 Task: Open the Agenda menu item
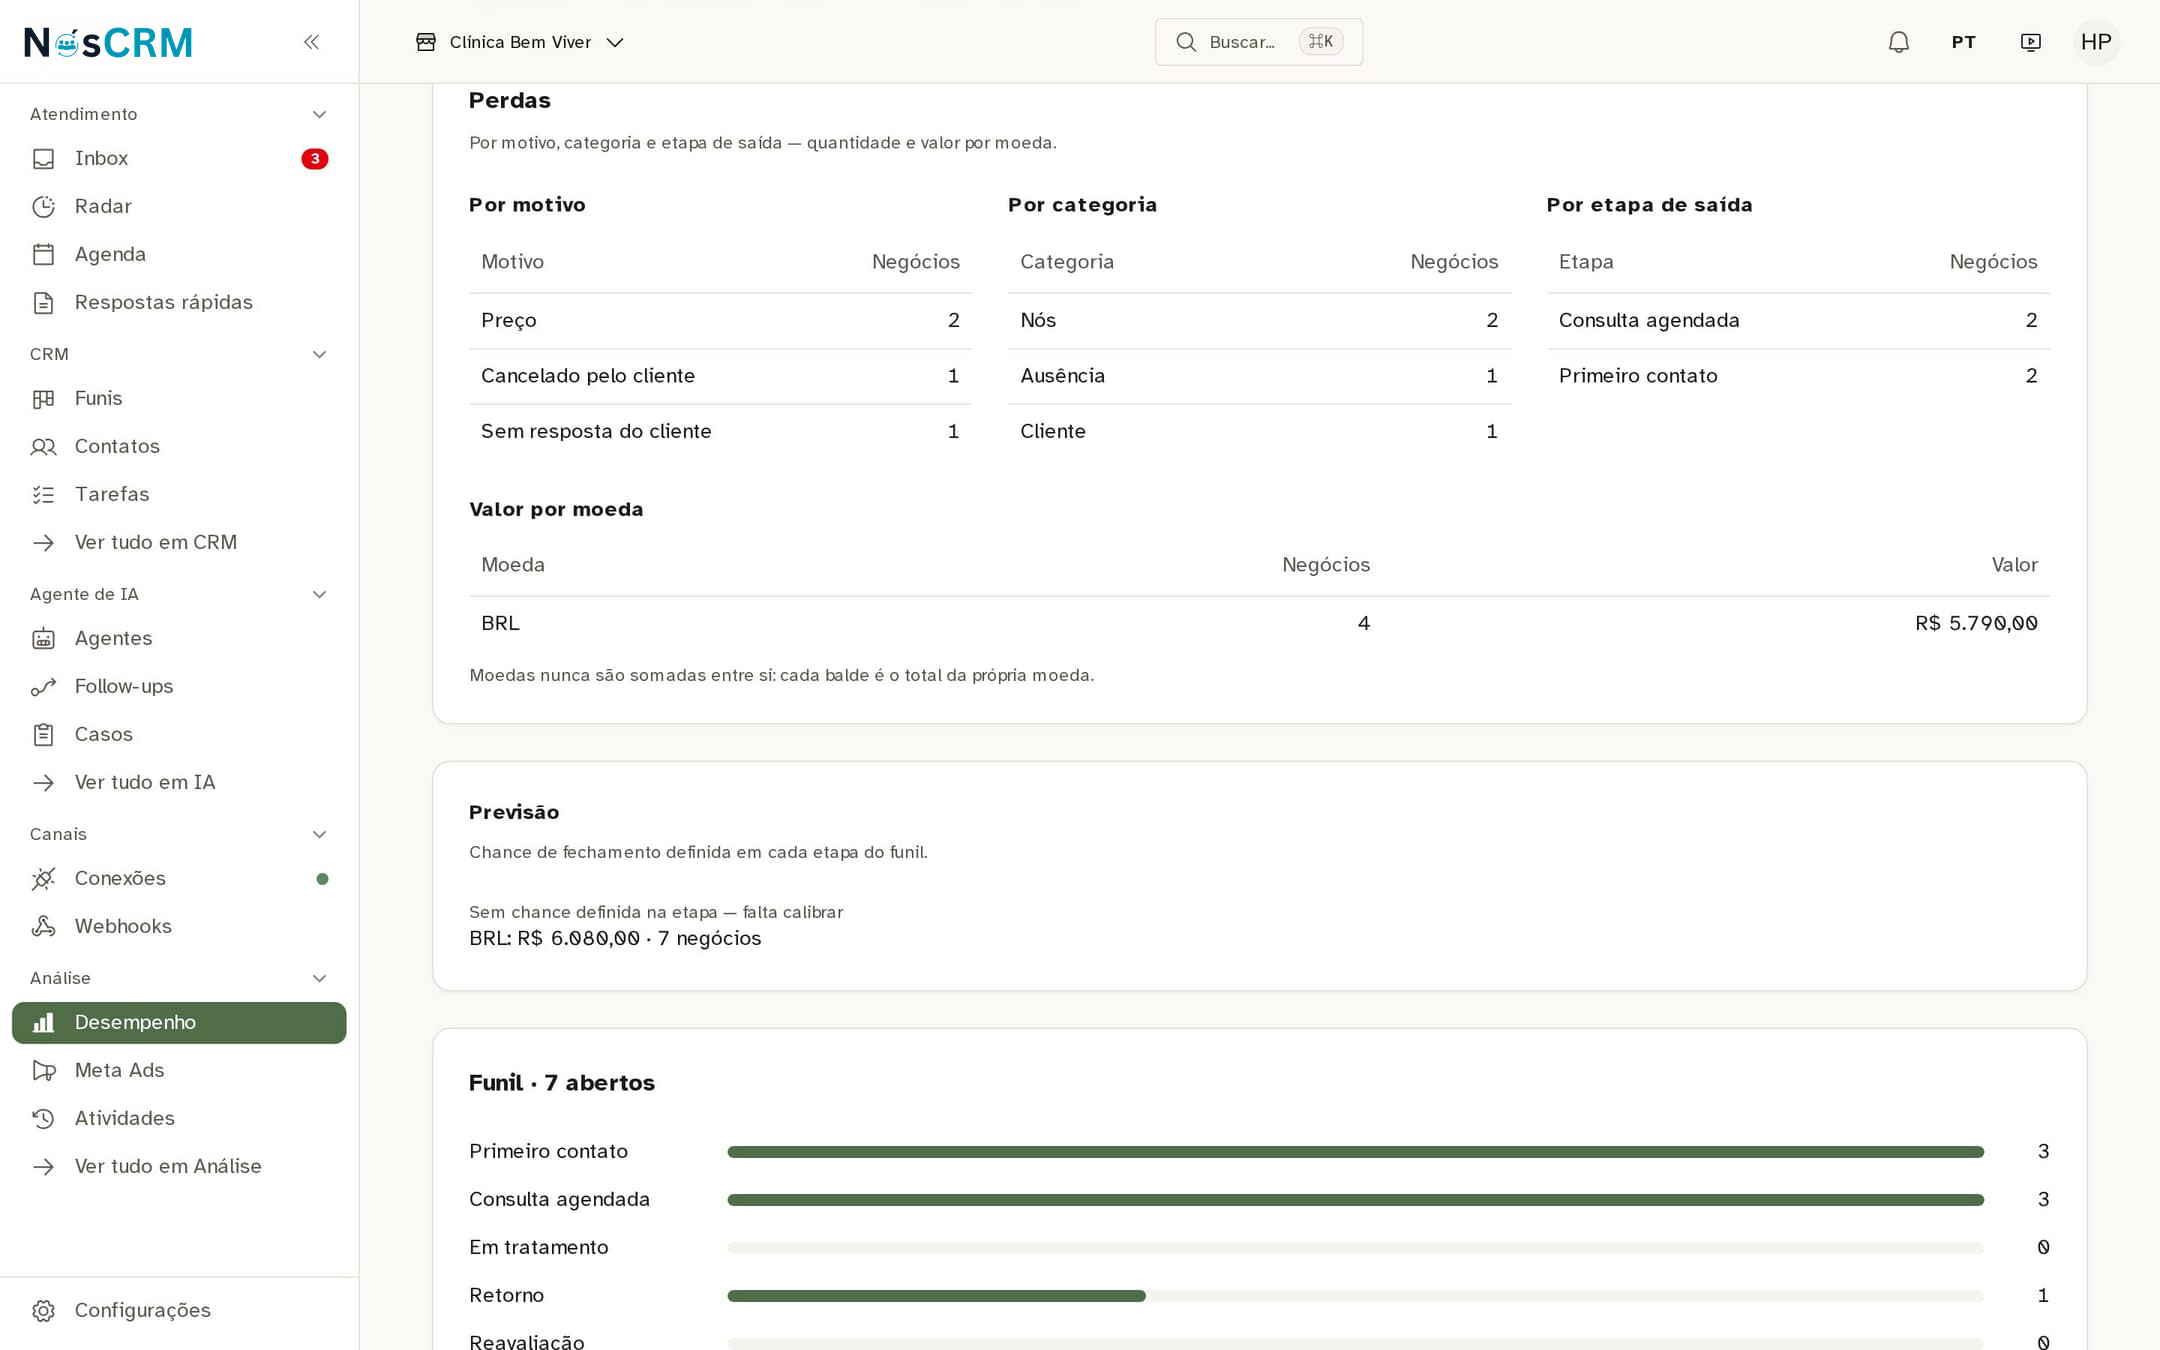[x=179, y=254]
